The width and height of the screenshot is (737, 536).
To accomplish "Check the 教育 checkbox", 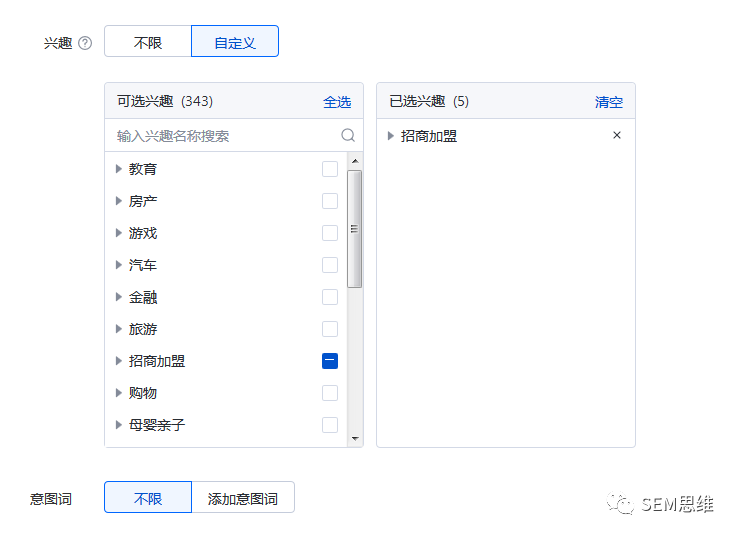I will [x=330, y=169].
